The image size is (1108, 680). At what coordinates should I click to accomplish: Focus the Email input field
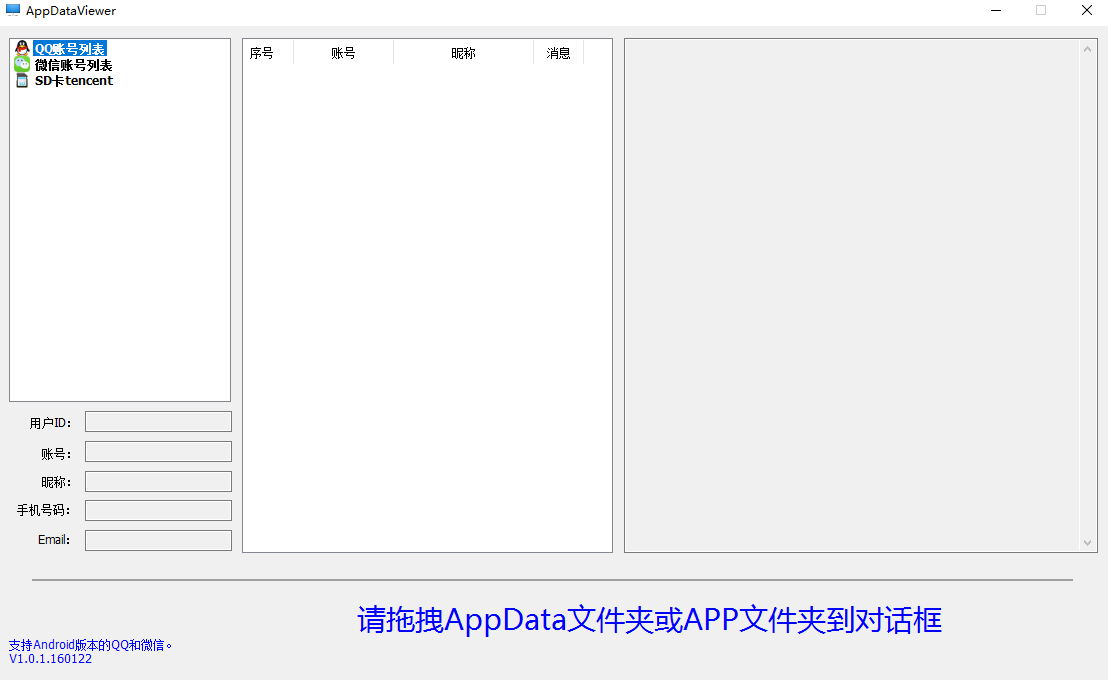pyautogui.click(x=158, y=540)
